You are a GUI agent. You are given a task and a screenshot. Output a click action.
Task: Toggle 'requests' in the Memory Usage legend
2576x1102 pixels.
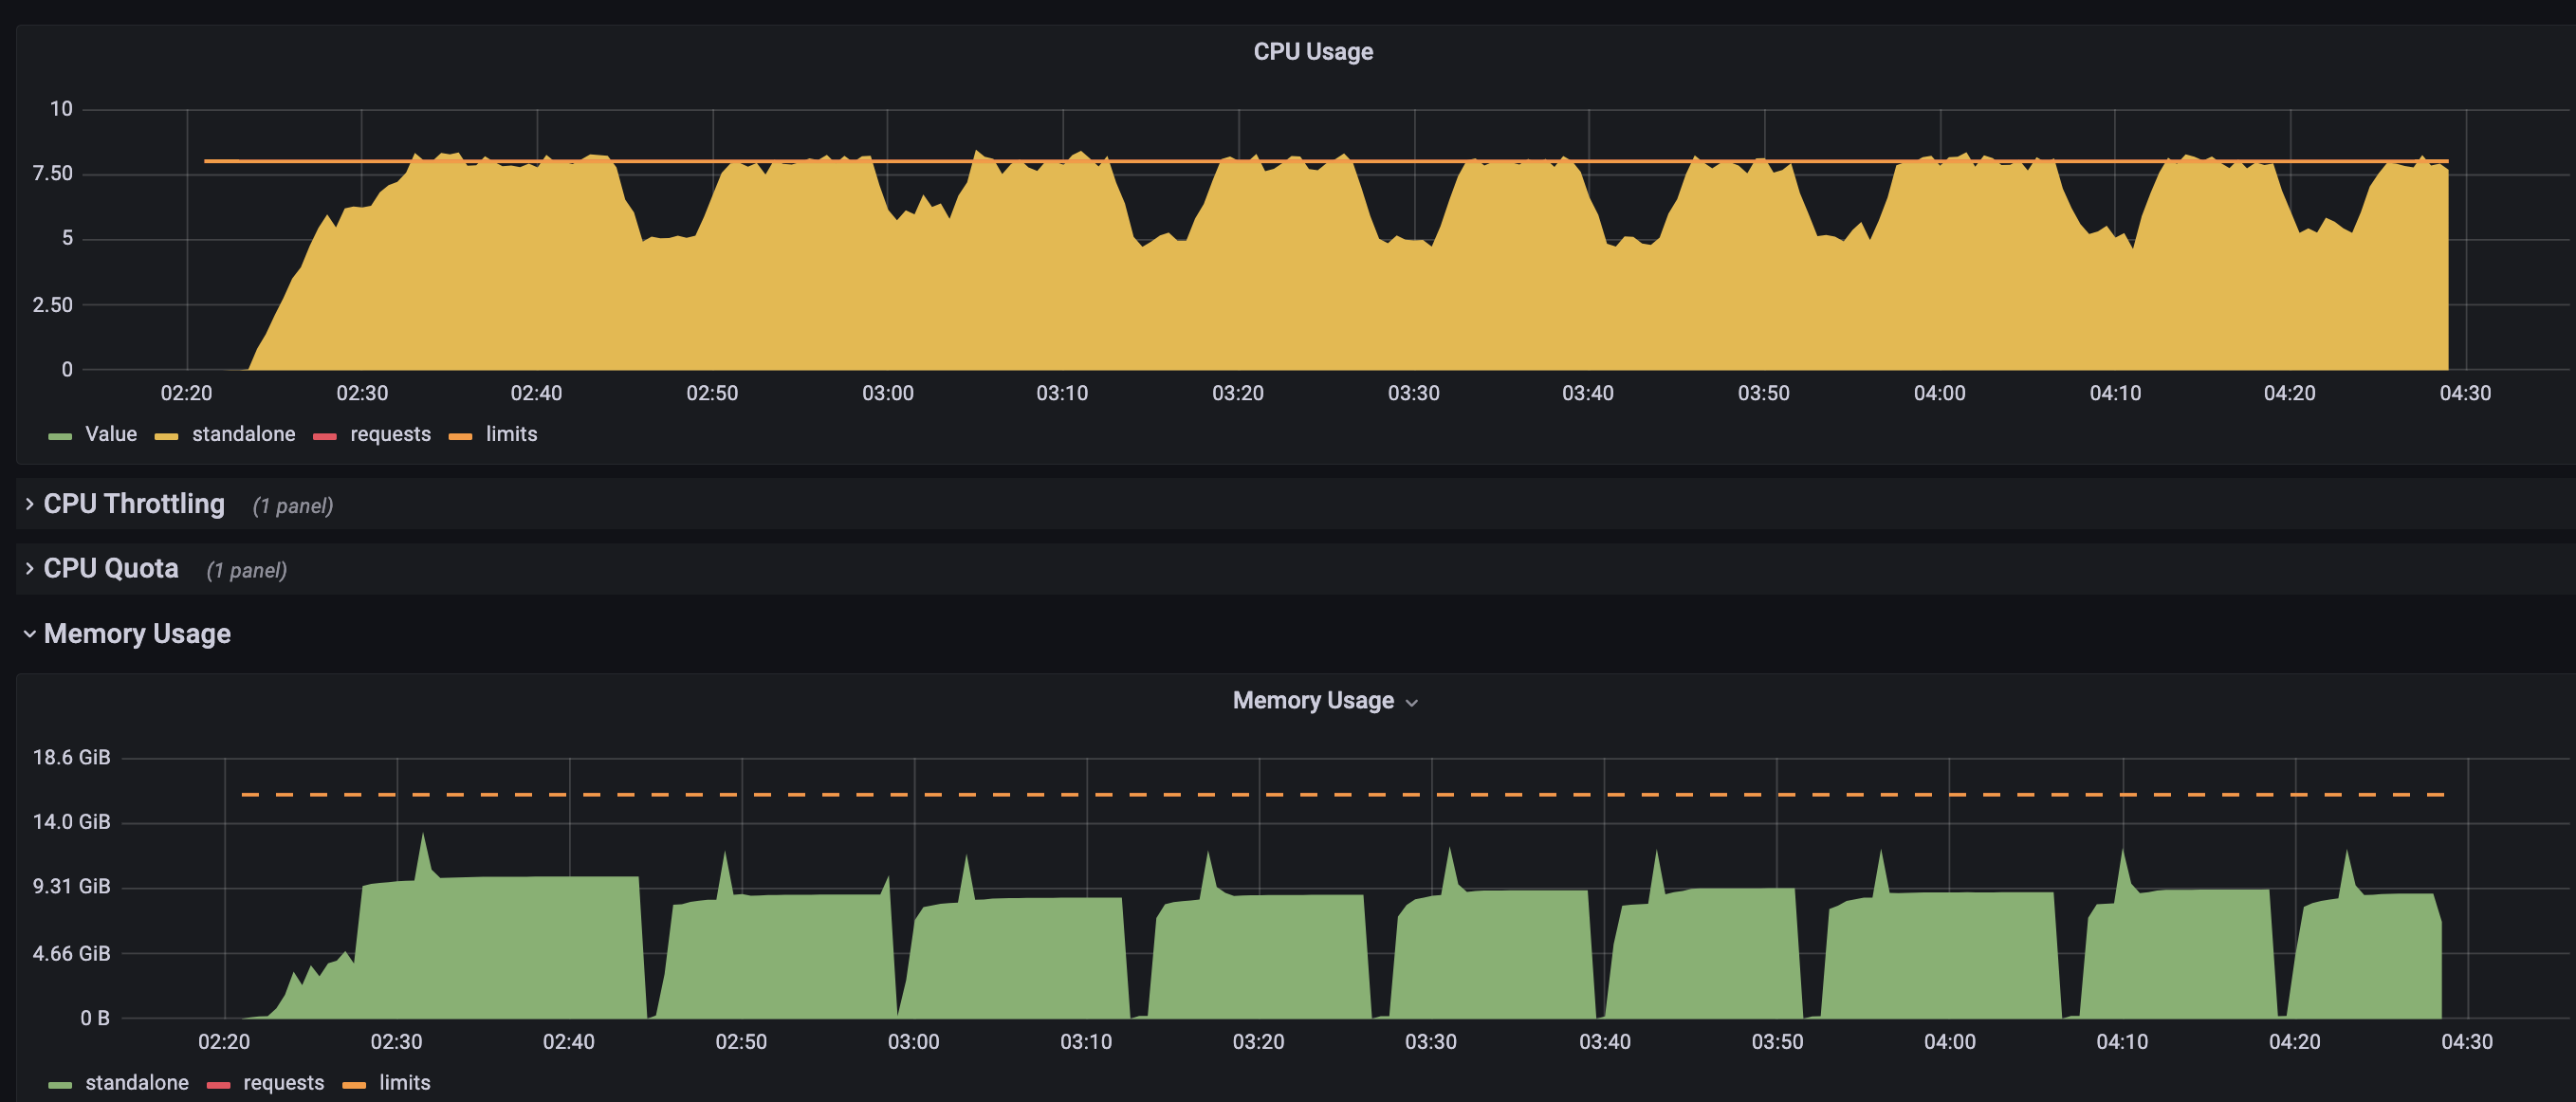(283, 1082)
